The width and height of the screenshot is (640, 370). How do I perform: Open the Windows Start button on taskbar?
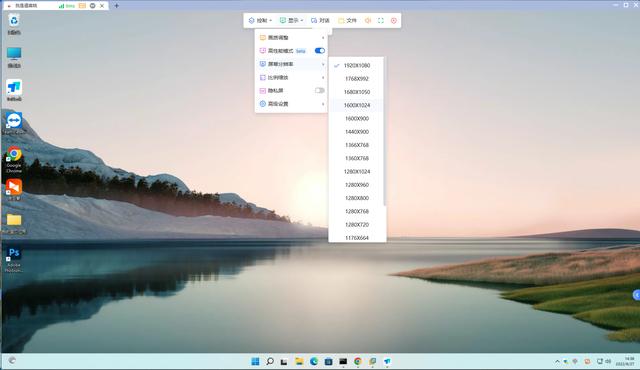tap(256, 361)
